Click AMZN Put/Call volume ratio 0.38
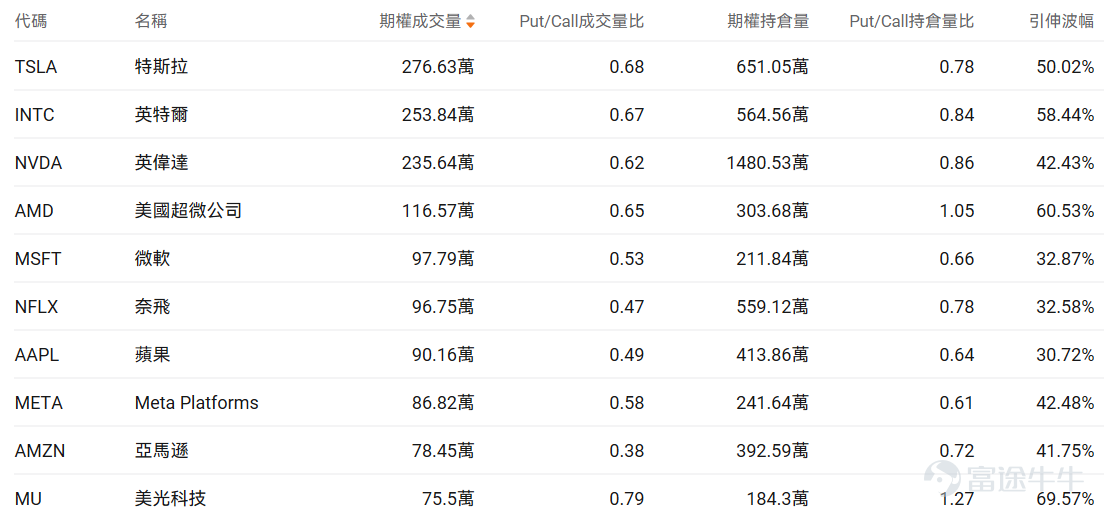1104x515 pixels. (627, 450)
